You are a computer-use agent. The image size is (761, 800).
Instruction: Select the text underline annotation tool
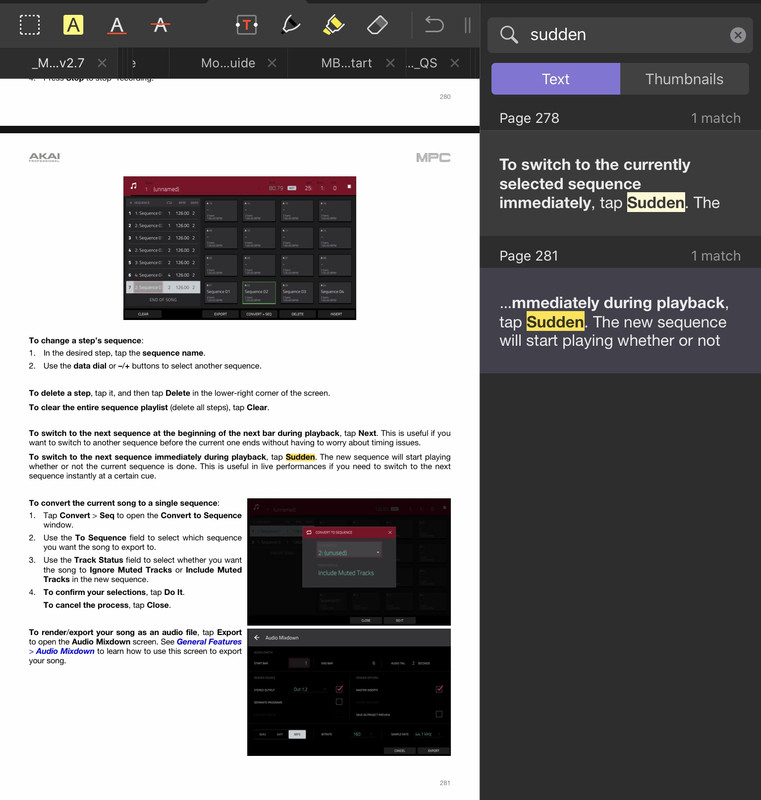[x=117, y=24]
